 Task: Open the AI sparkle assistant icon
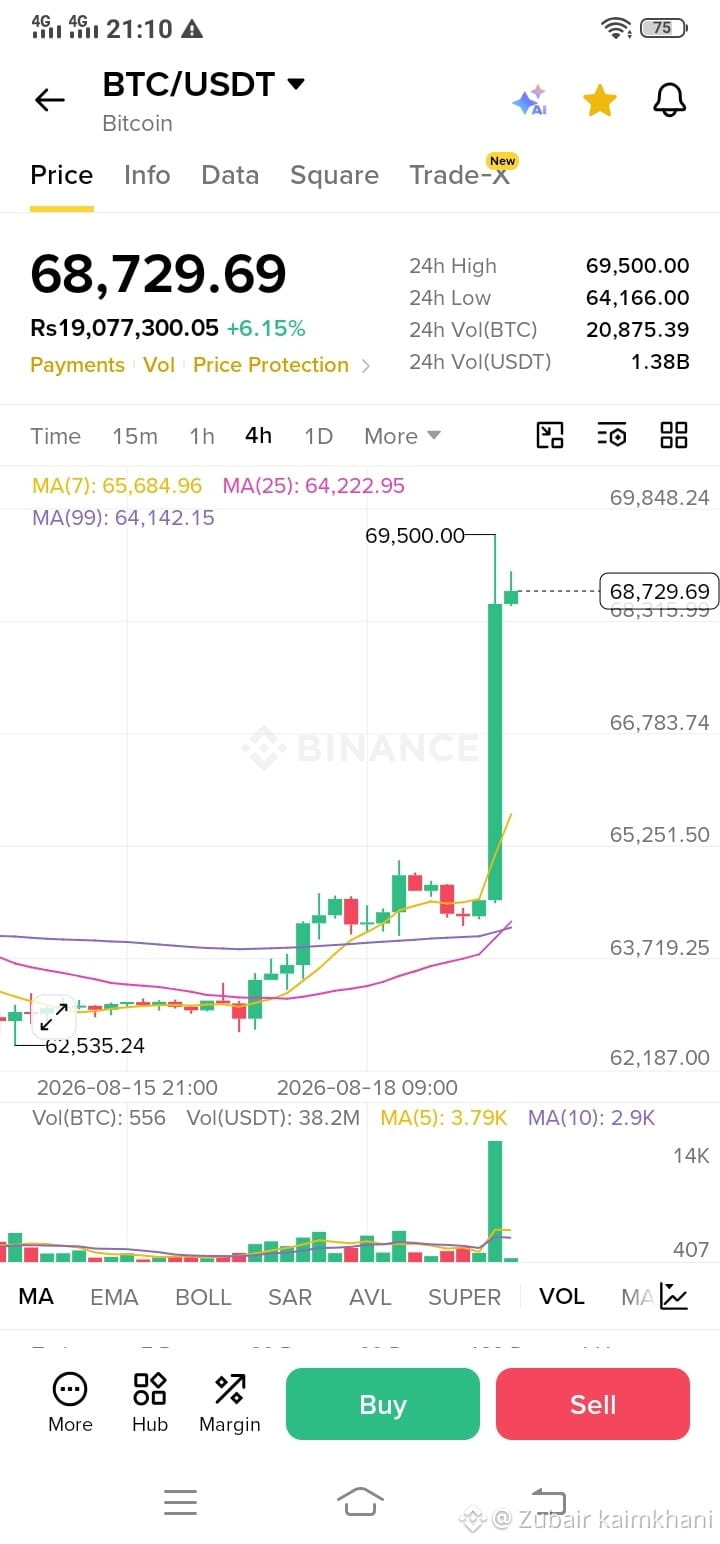pyautogui.click(x=530, y=100)
